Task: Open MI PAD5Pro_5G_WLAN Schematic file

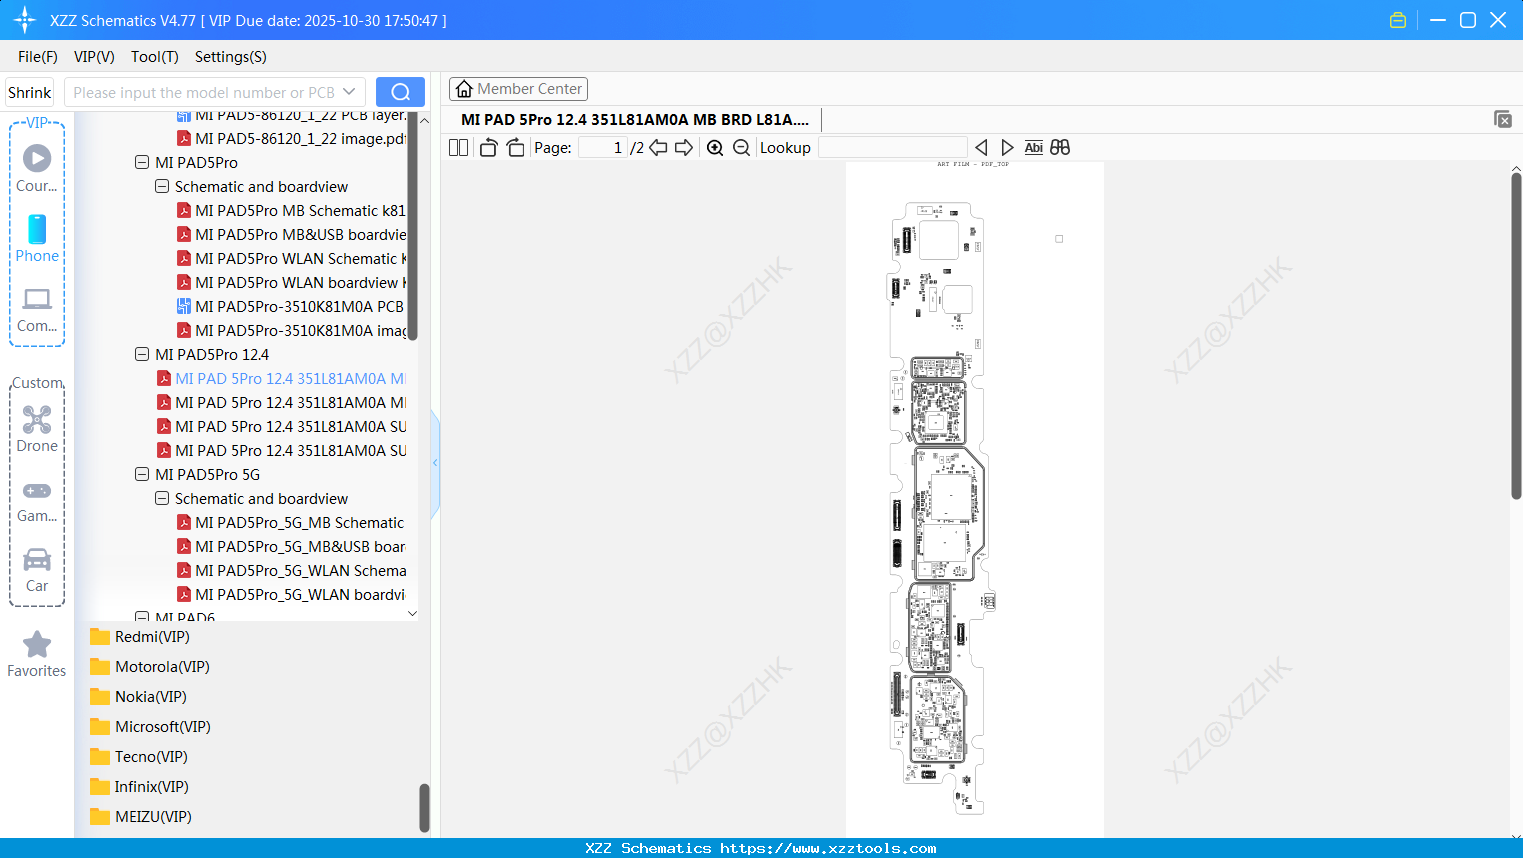Action: pos(291,570)
